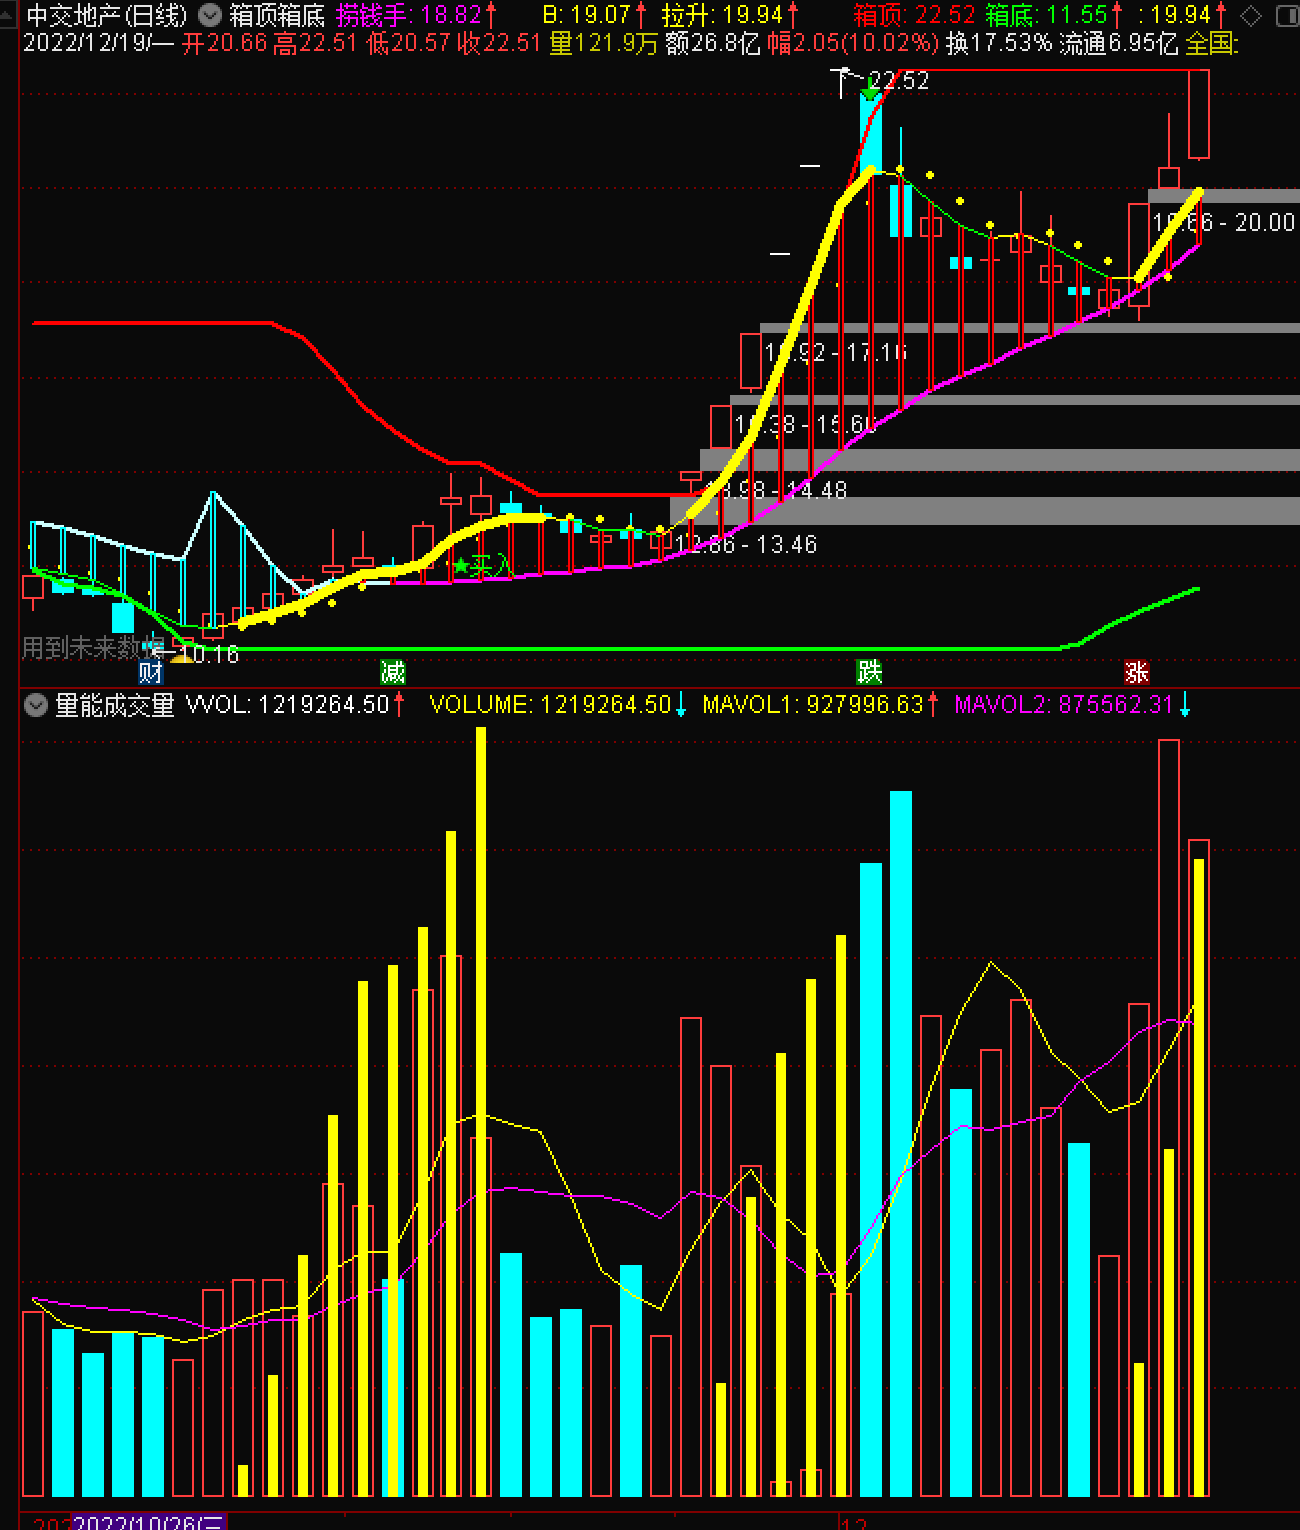The image size is (1300, 1530).
Task: Click the volume text 量121.9万
Action: [604, 43]
